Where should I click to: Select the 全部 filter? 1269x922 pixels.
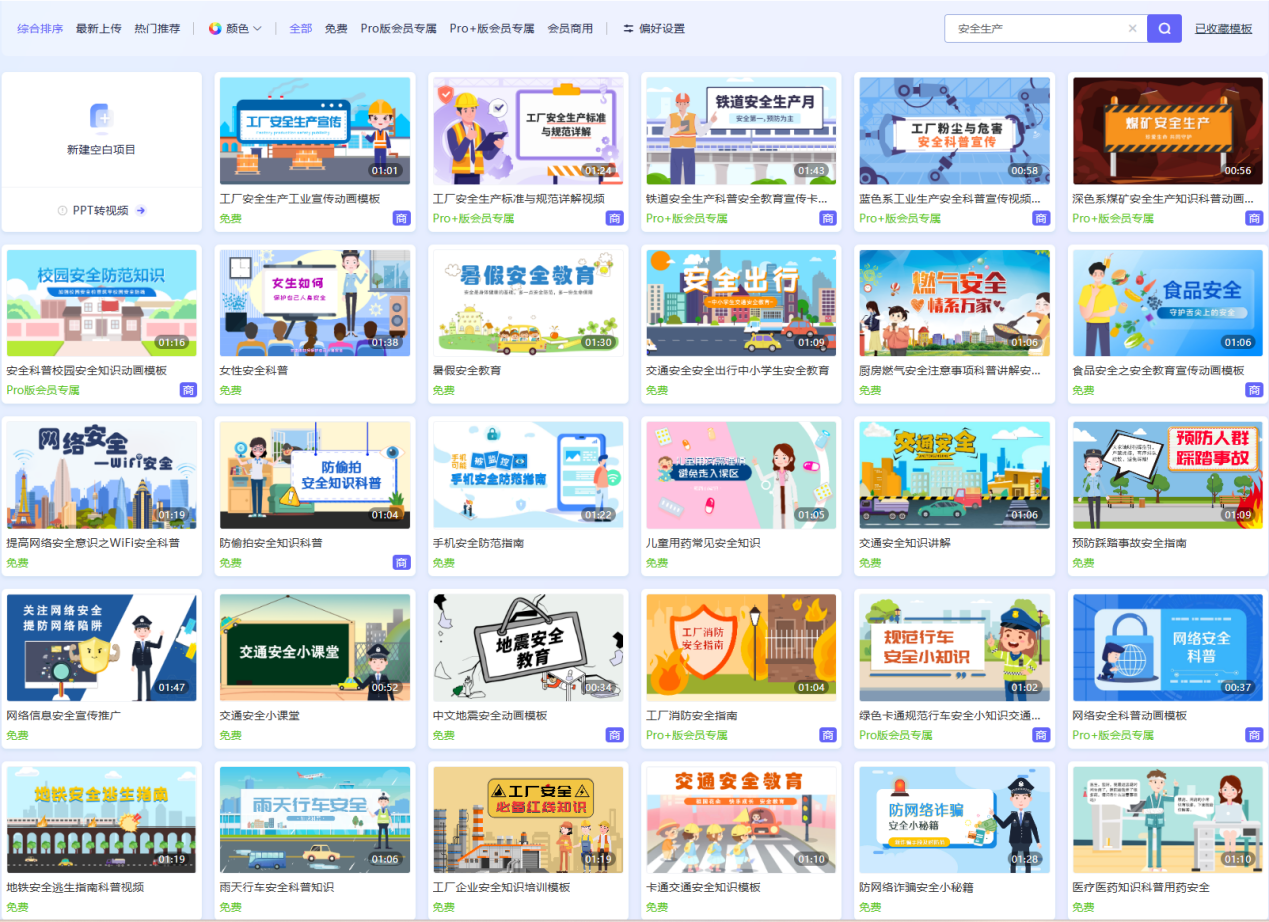[x=300, y=28]
